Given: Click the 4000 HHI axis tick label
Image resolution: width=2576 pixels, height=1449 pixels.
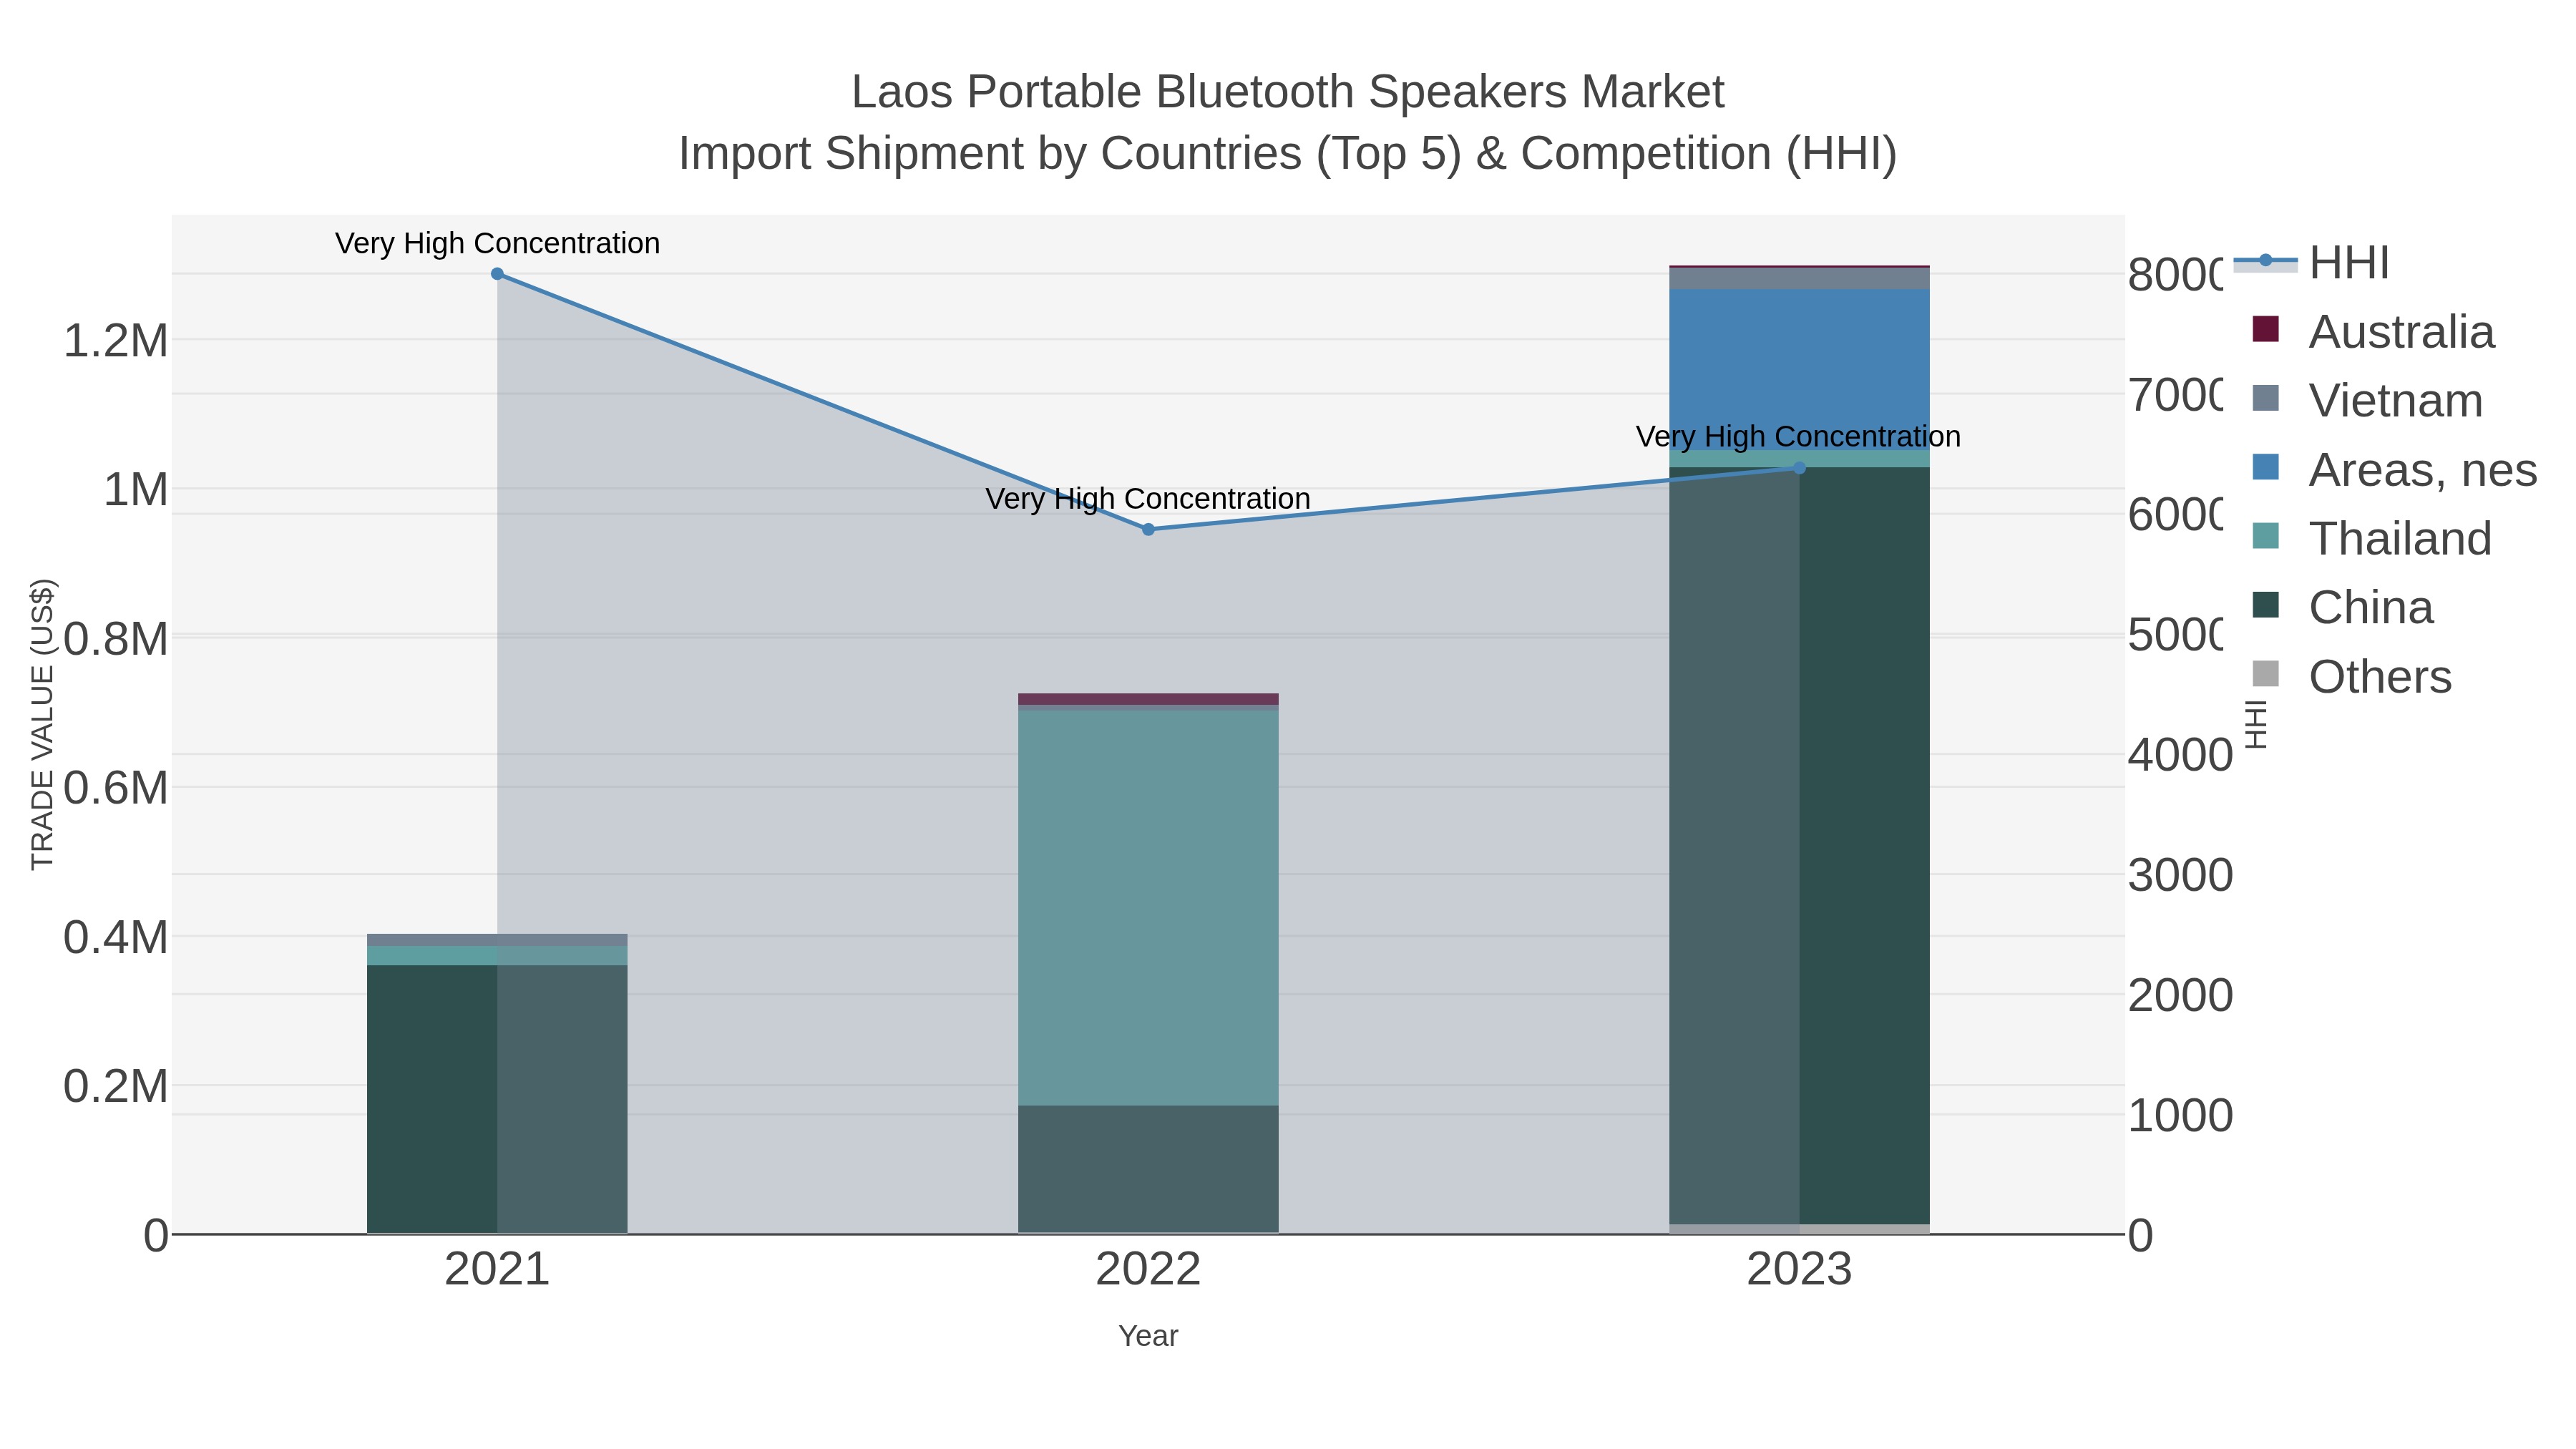Looking at the screenshot, I should tap(2179, 755).
